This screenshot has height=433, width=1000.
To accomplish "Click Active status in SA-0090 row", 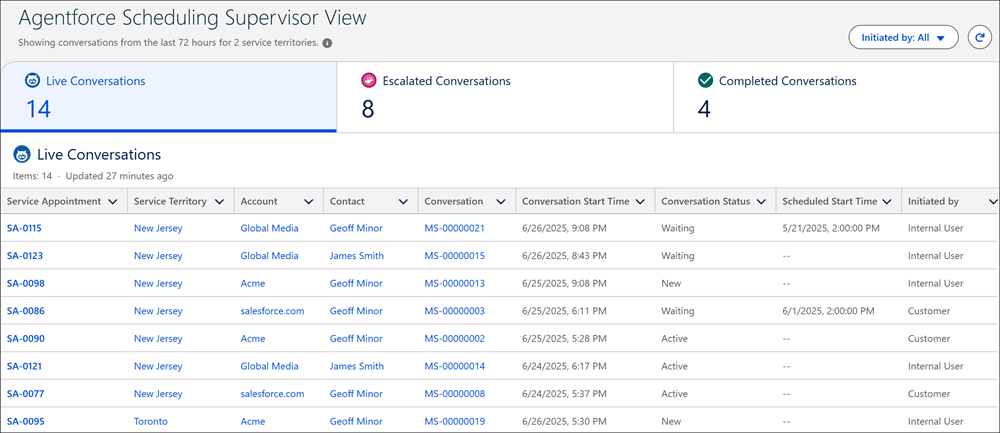I will click(x=675, y=339).
